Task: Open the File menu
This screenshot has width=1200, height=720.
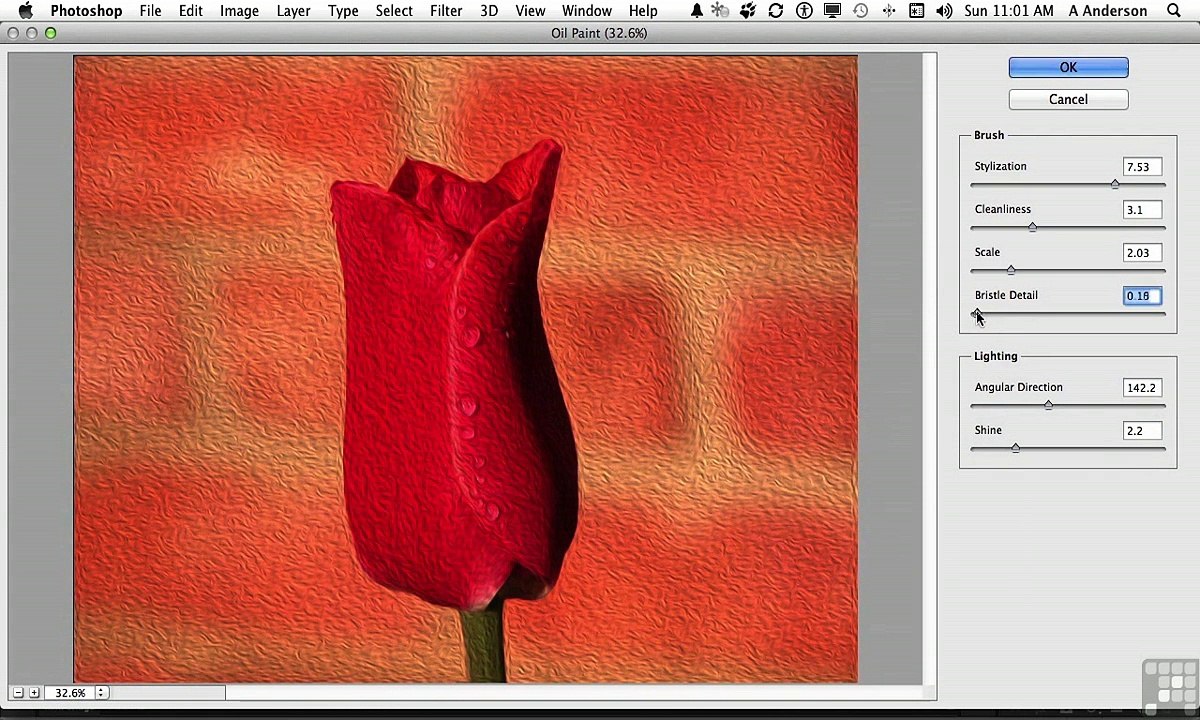Action: [x=150, y=11]
